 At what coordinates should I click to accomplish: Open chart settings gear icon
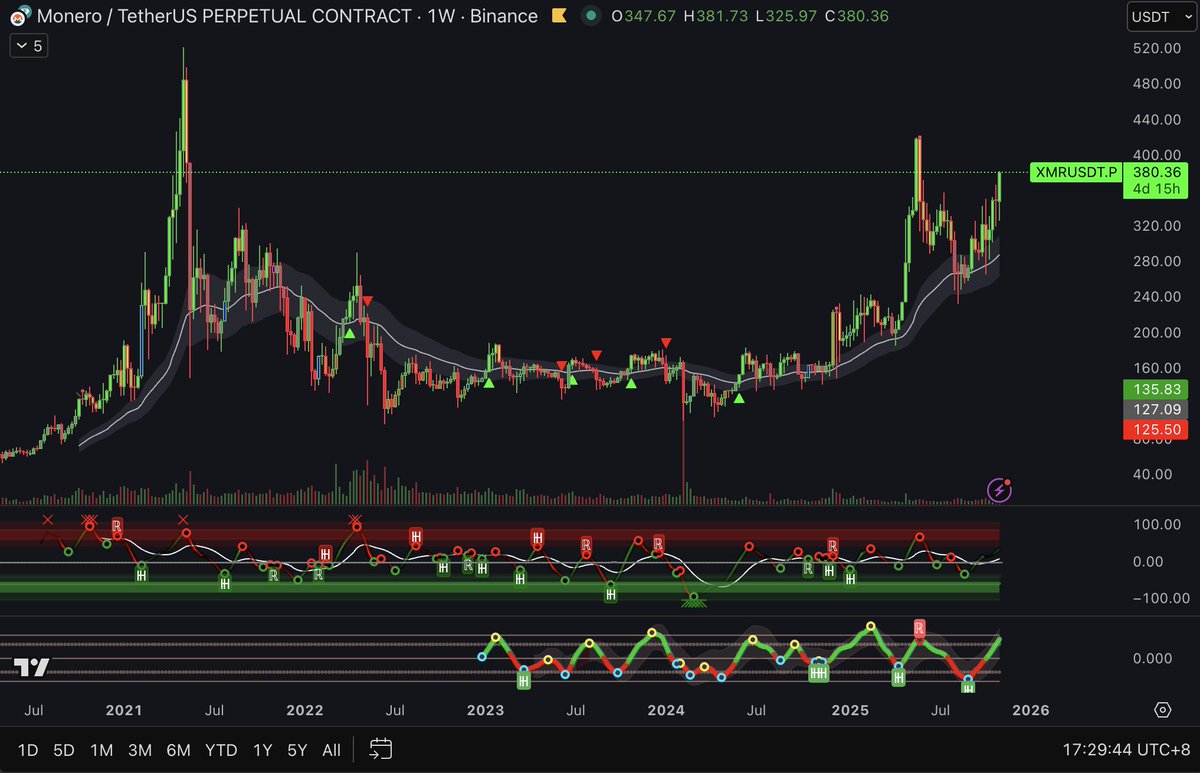[x=1162, y=709]
